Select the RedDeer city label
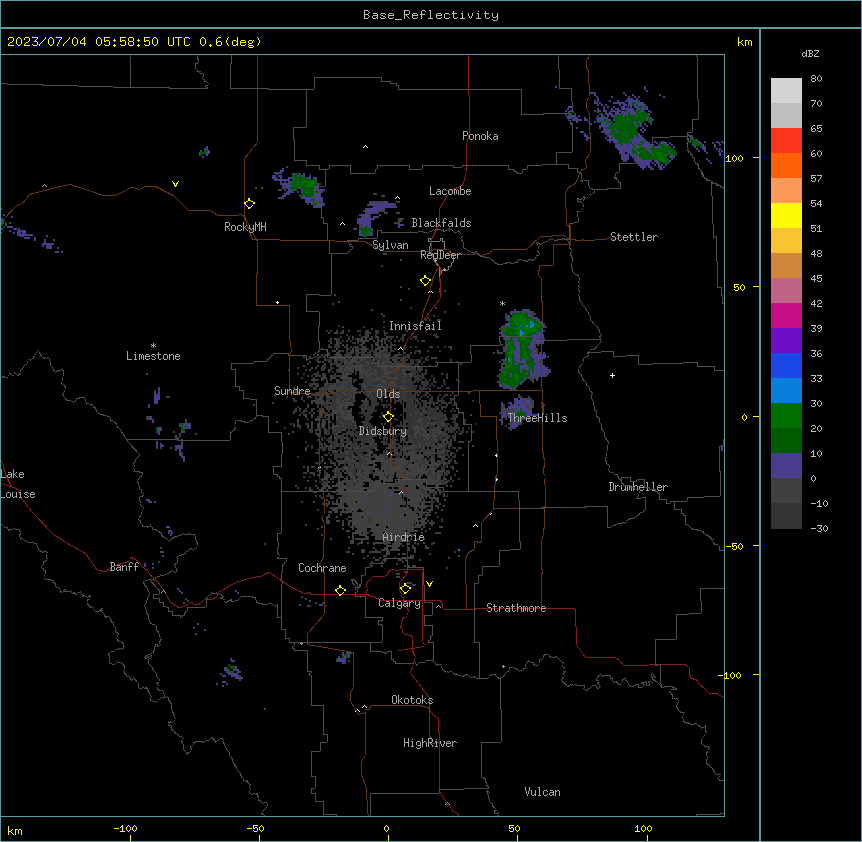This screenshot has width=862, height=842. pyautogui.click(x=440, y=255)
